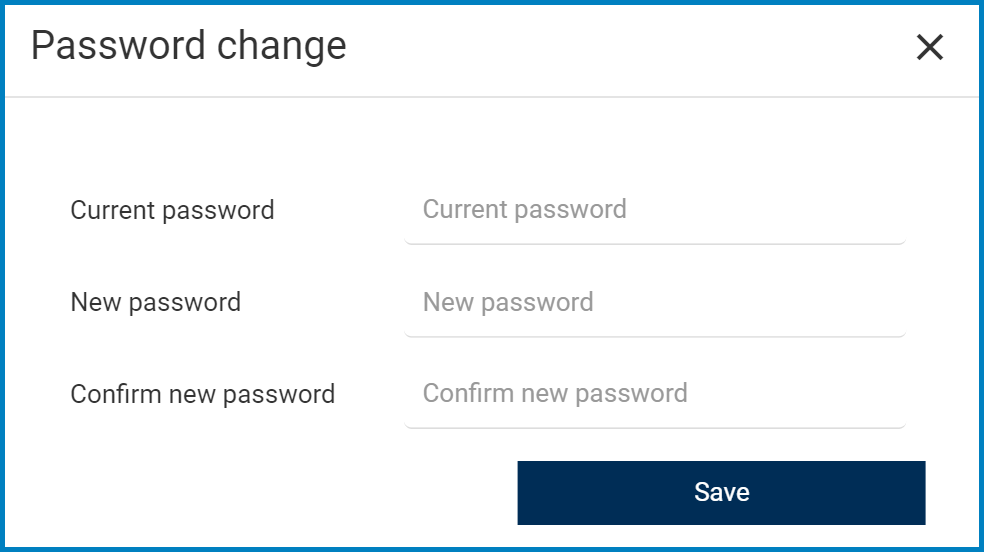Click the "Confirm new password" label text
This screenshot has width=984, height=552.
tap(202, 394)
